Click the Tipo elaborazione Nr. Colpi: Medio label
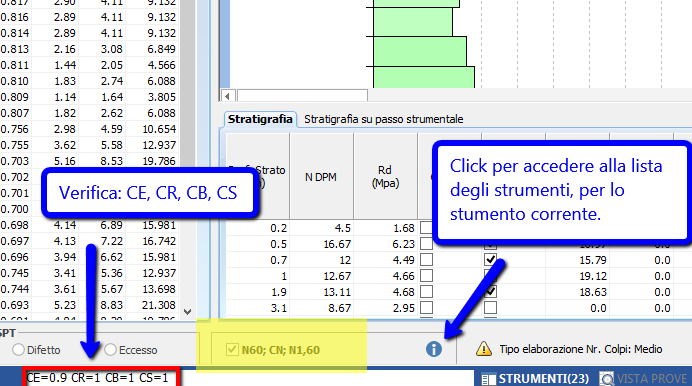 [581, 349]
